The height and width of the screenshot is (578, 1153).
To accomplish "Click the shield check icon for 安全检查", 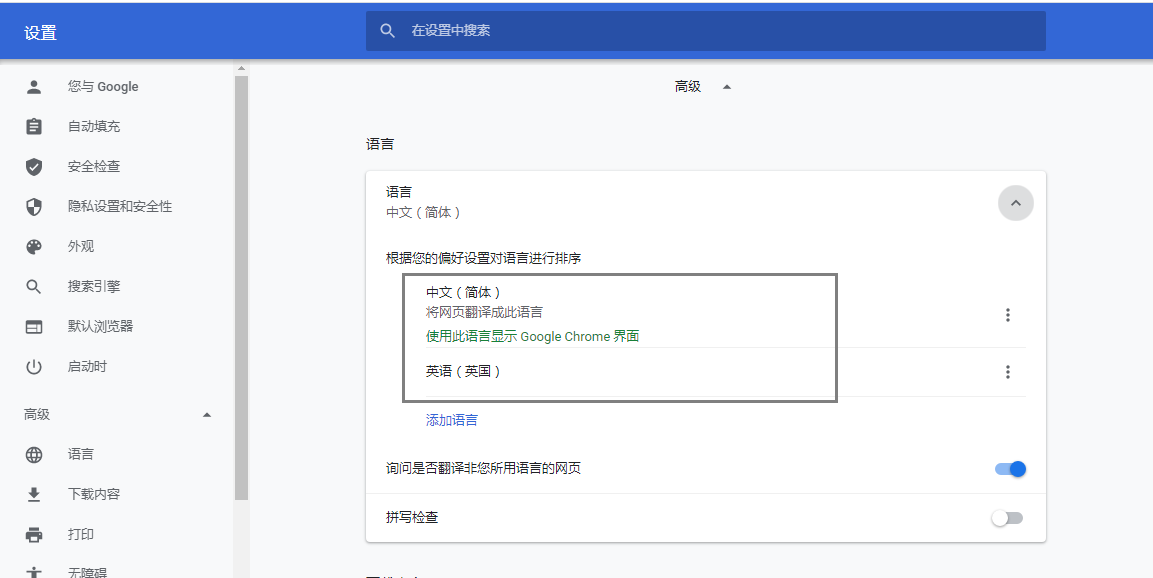I will tap(34, 167).
